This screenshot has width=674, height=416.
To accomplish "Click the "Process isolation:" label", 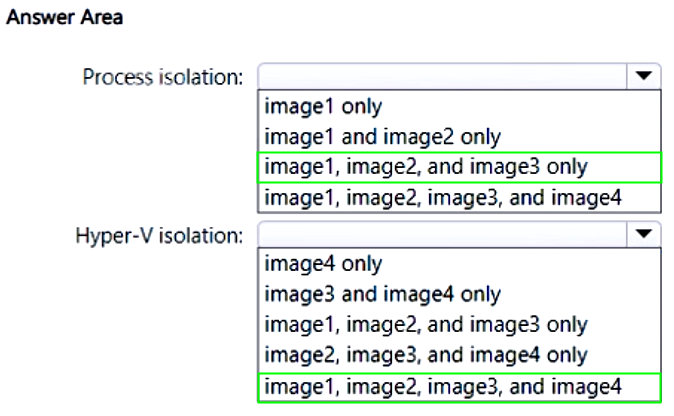I will (x=163, y=77).
